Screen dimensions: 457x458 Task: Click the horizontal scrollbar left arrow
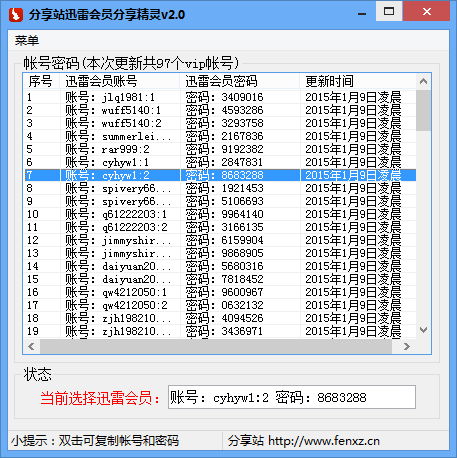point(31,346)
